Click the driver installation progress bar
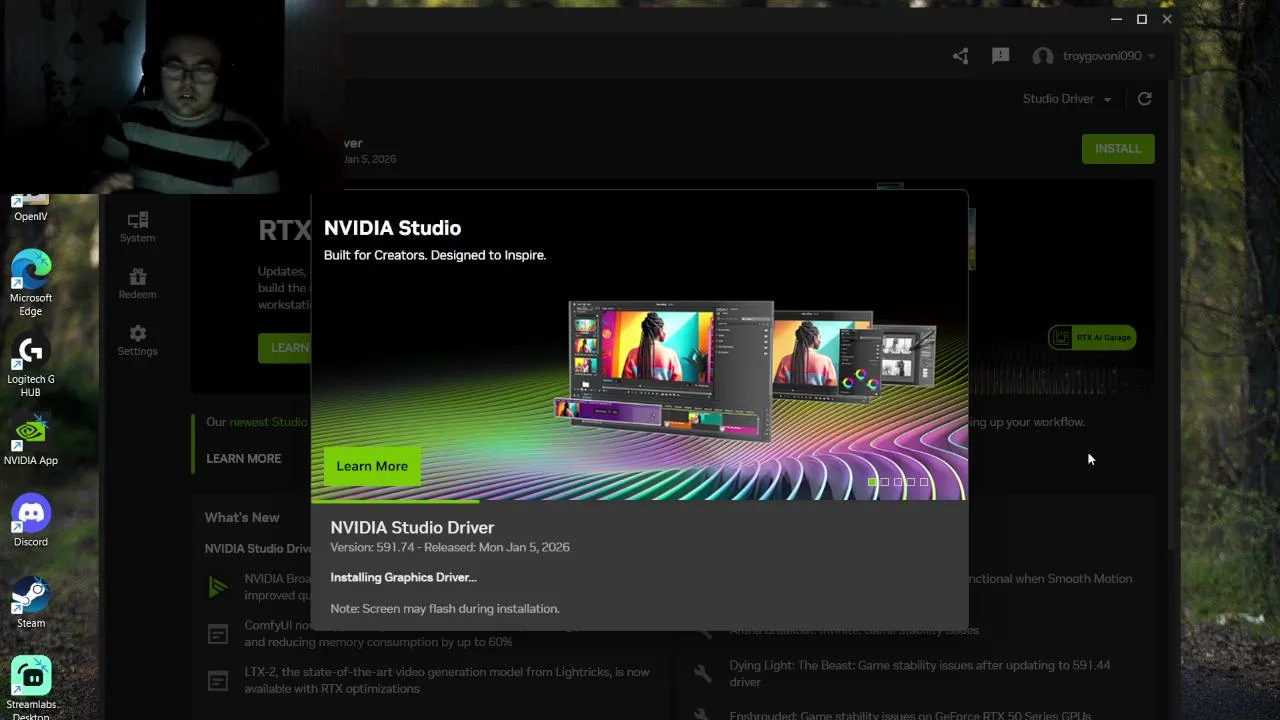 [639, 501]
